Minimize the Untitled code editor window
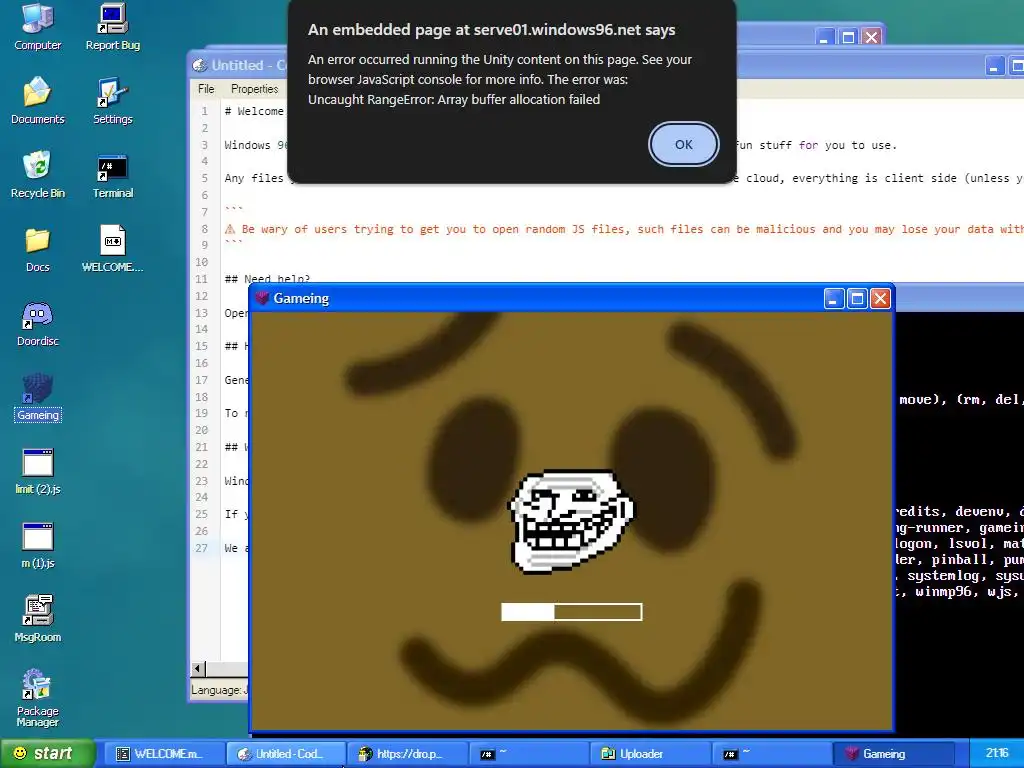Screen dimensions: 1024x768 pyautogui.click(x=994, y=66)
